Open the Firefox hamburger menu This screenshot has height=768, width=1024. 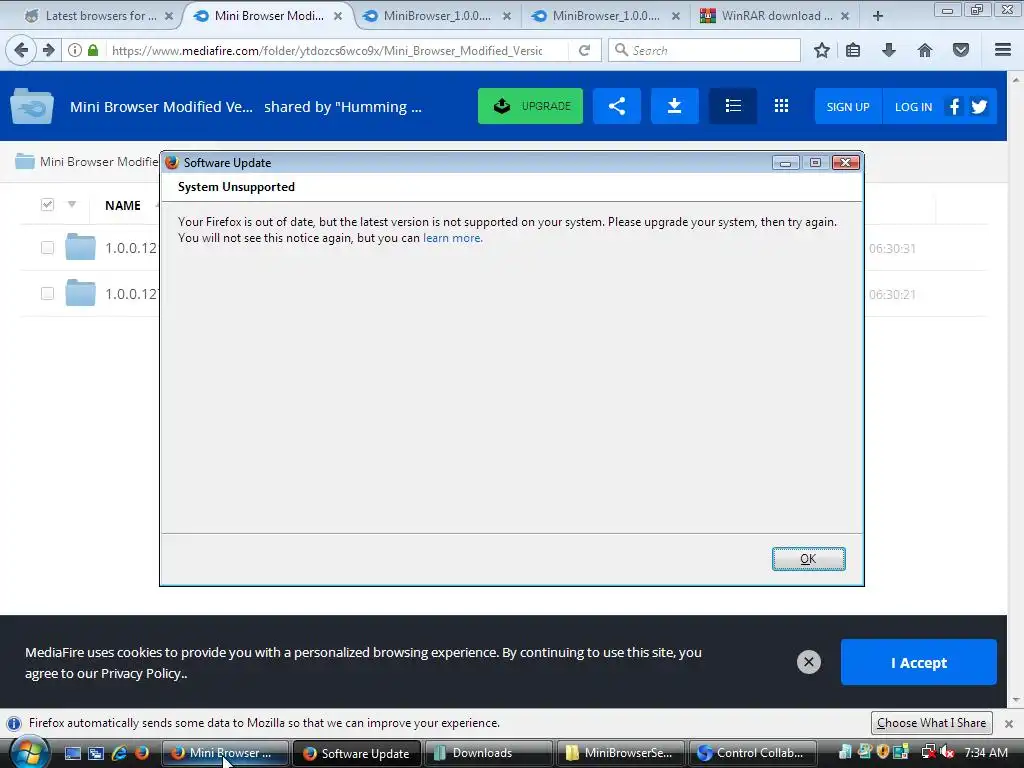[1003, 50]
